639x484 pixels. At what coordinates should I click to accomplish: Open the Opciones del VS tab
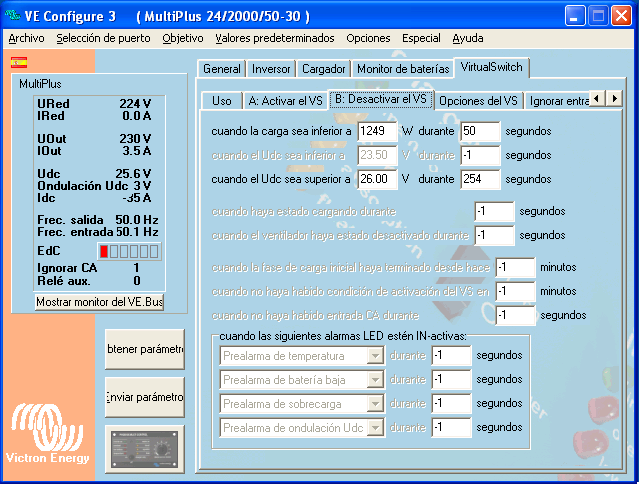pos(478,101)
